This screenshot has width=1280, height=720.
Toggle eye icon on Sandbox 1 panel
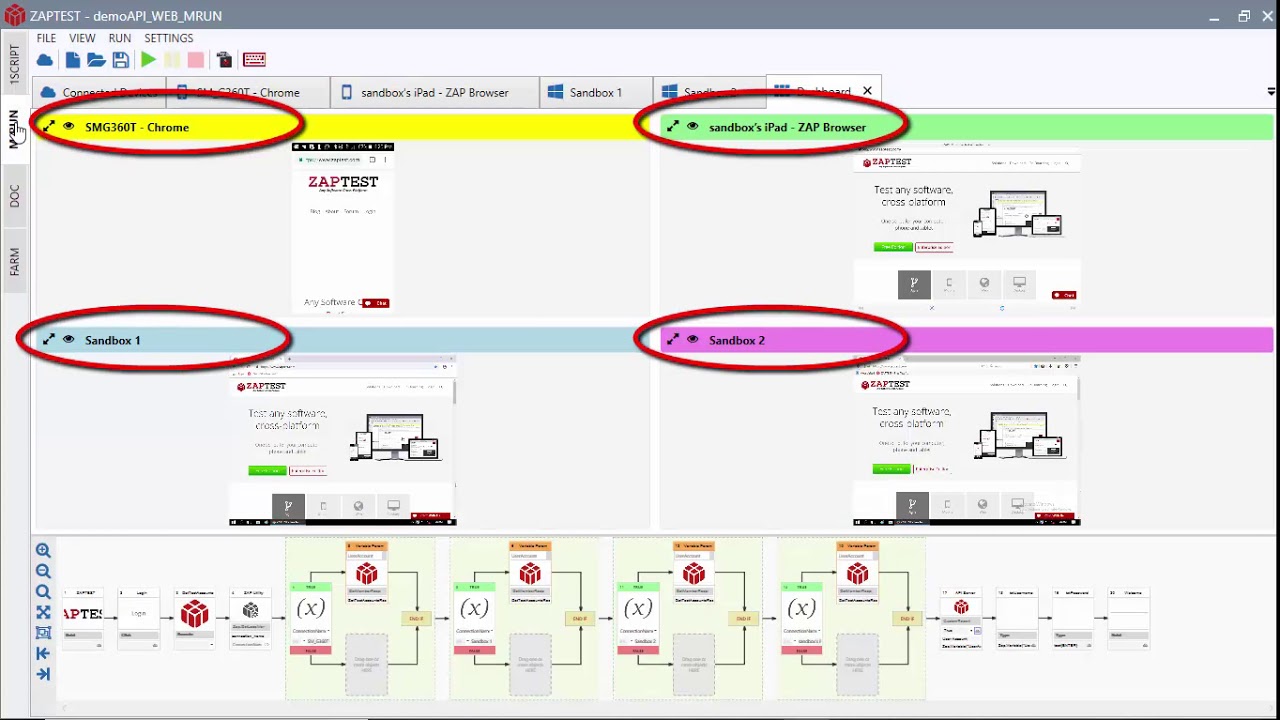(69, 340)
